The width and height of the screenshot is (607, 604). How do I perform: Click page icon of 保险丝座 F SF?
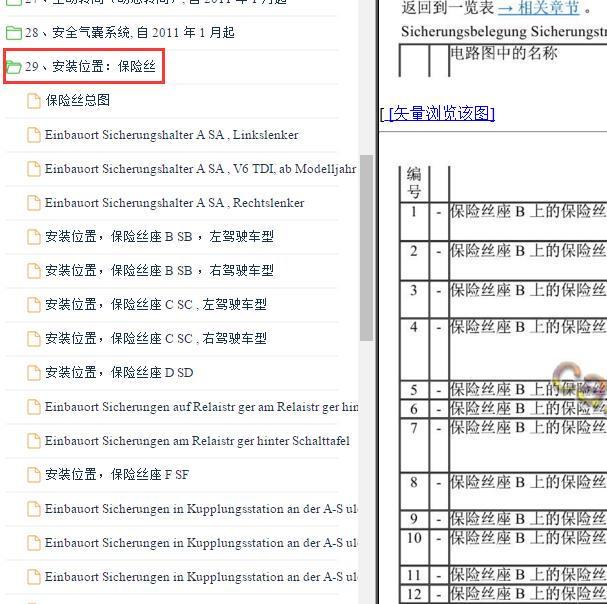[x=34, y=475]
